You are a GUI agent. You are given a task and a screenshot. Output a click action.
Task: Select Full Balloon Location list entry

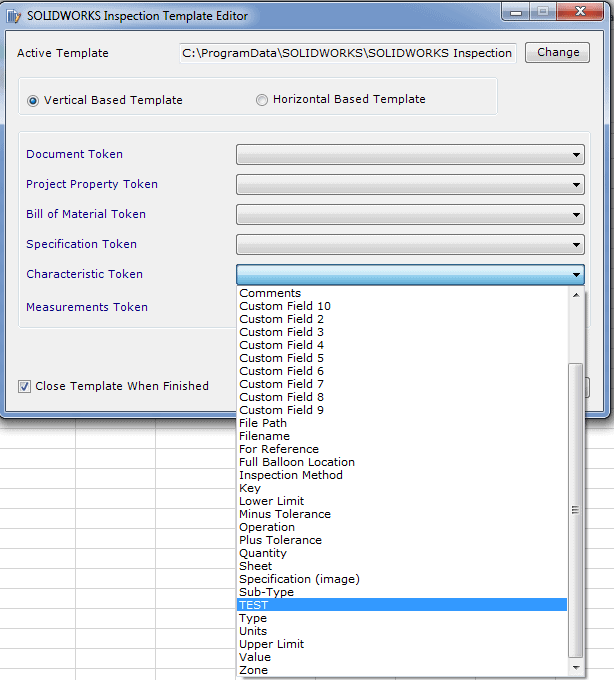tap(296, 462)
